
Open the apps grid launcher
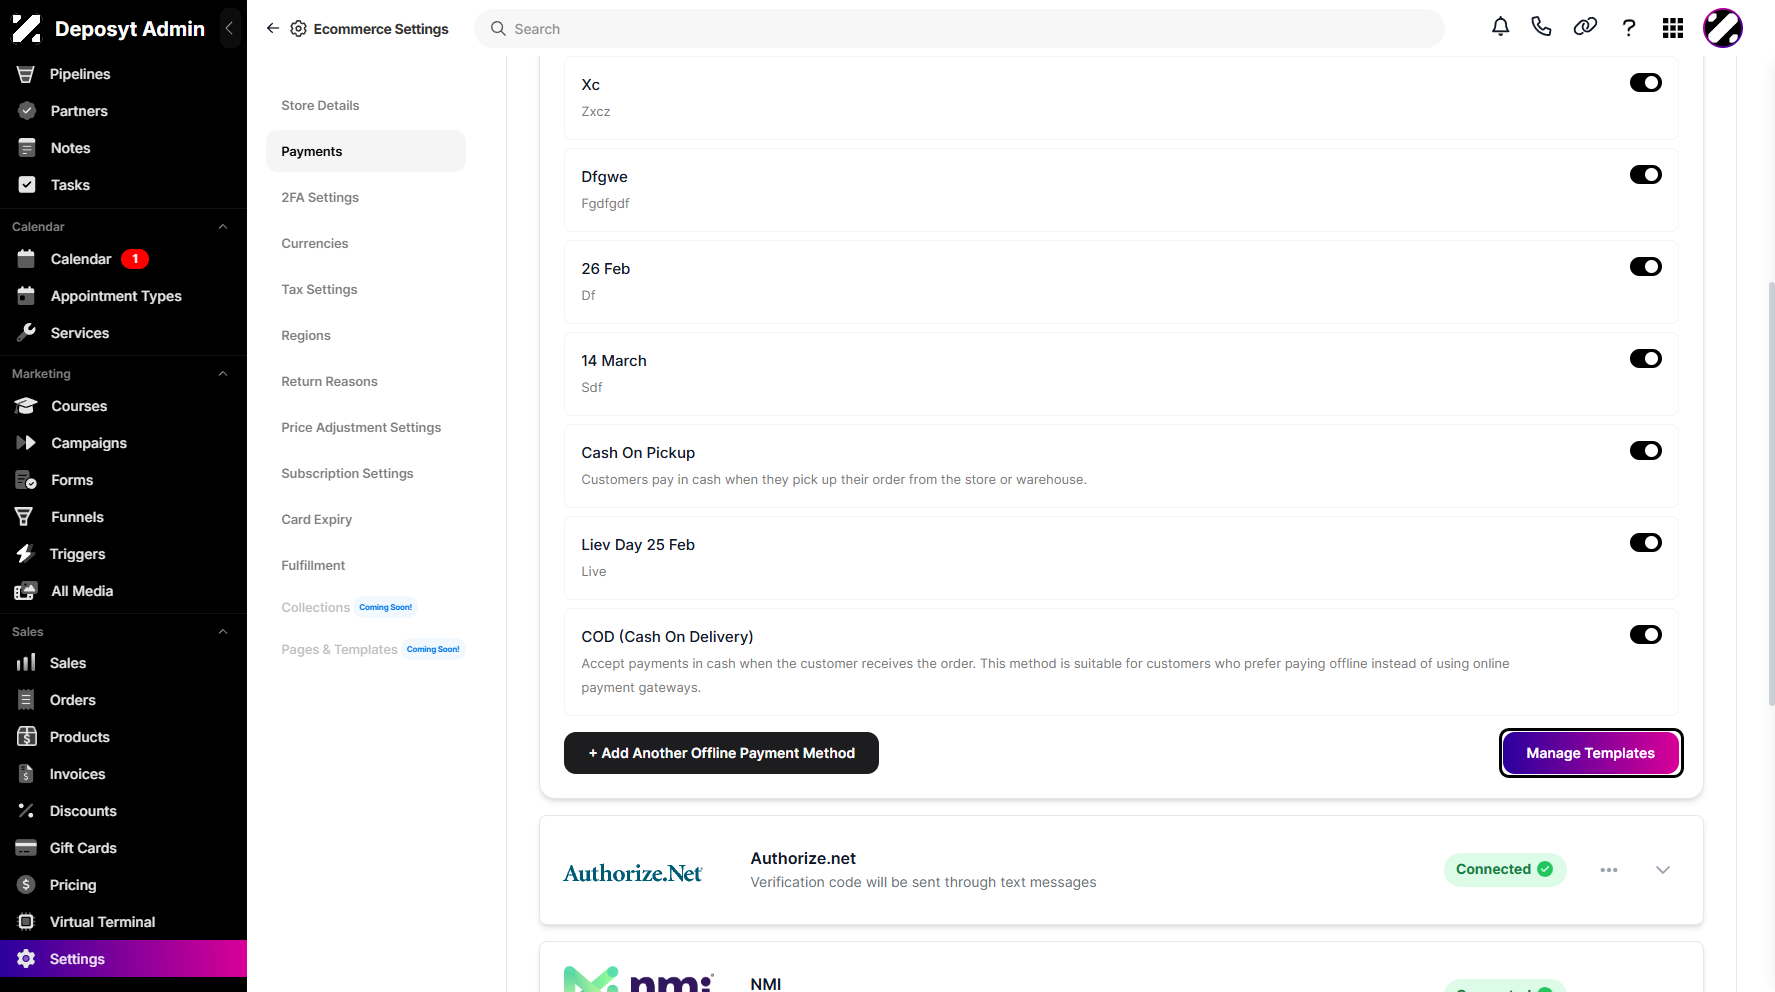1673,28
